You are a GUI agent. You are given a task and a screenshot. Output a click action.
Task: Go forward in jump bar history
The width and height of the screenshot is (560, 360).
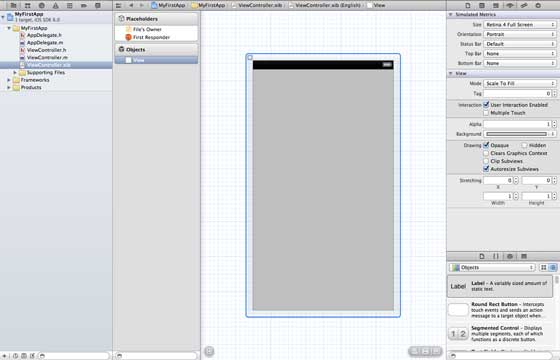(141, 5)
